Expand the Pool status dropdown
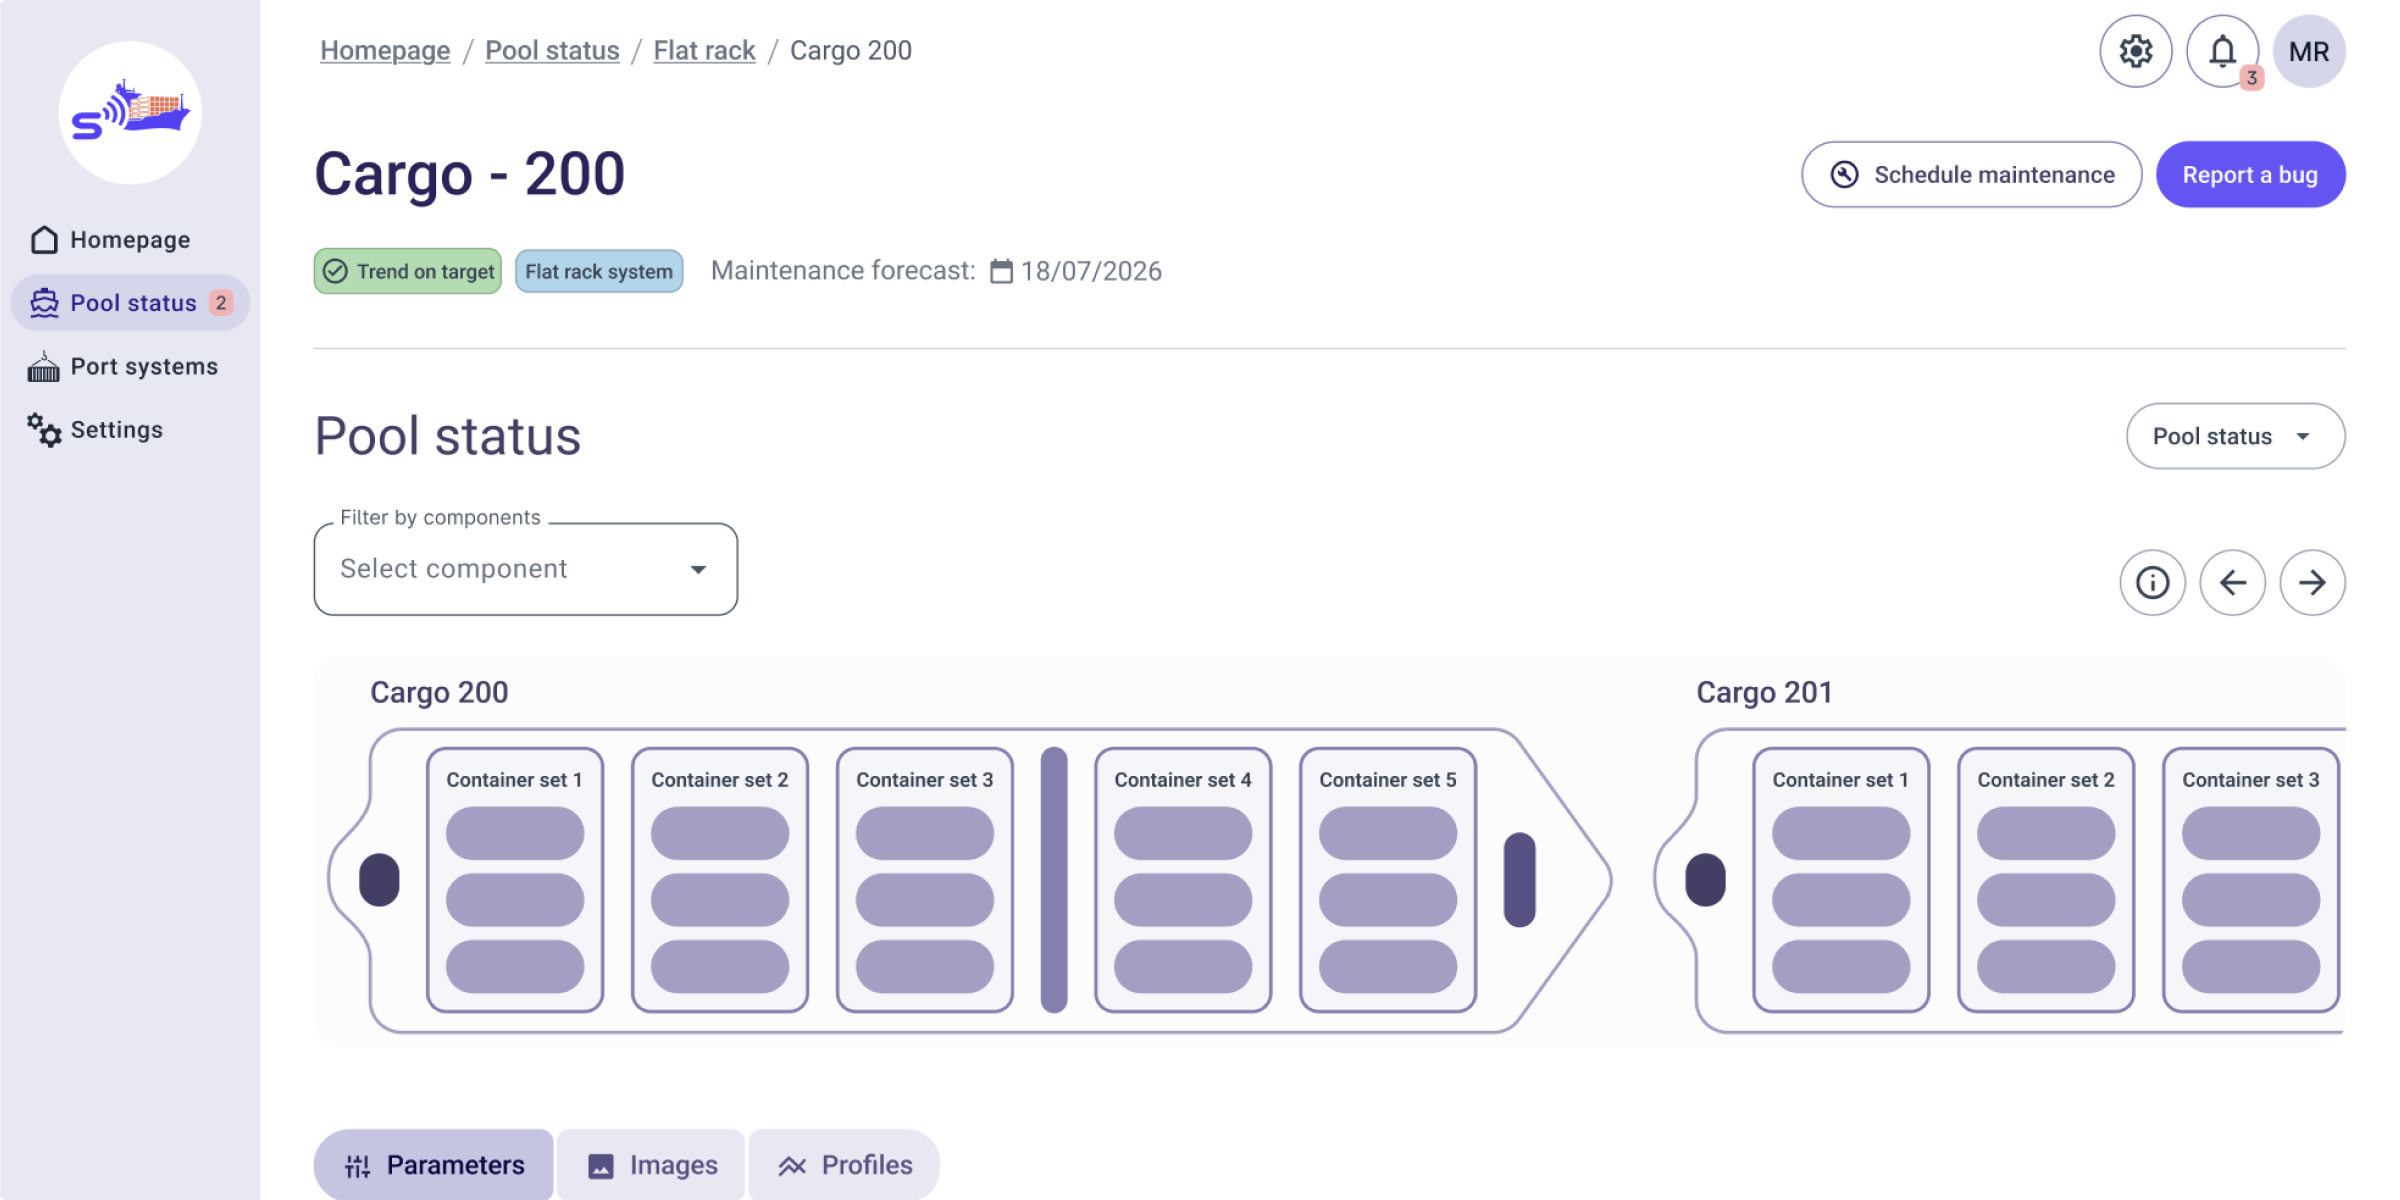The height and width of the screenshot is (1200, 2400). [x=2234, y=436]
